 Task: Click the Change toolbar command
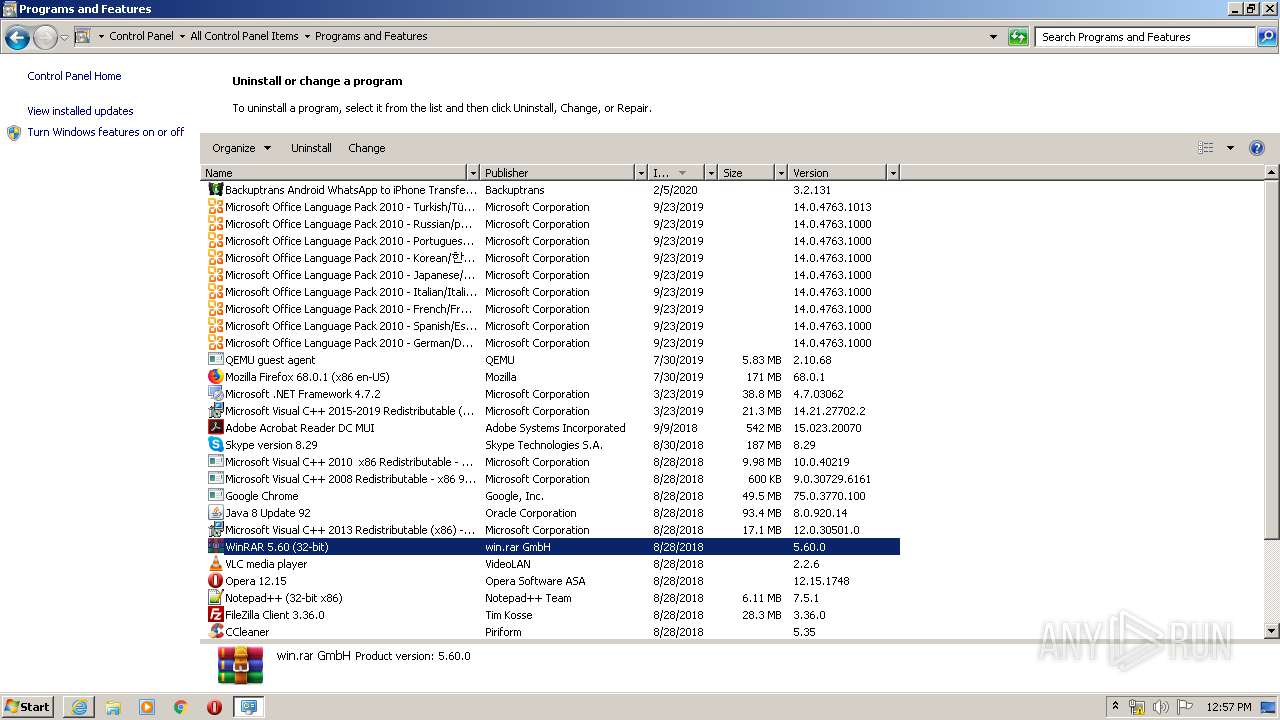click(x=367, y=148)
